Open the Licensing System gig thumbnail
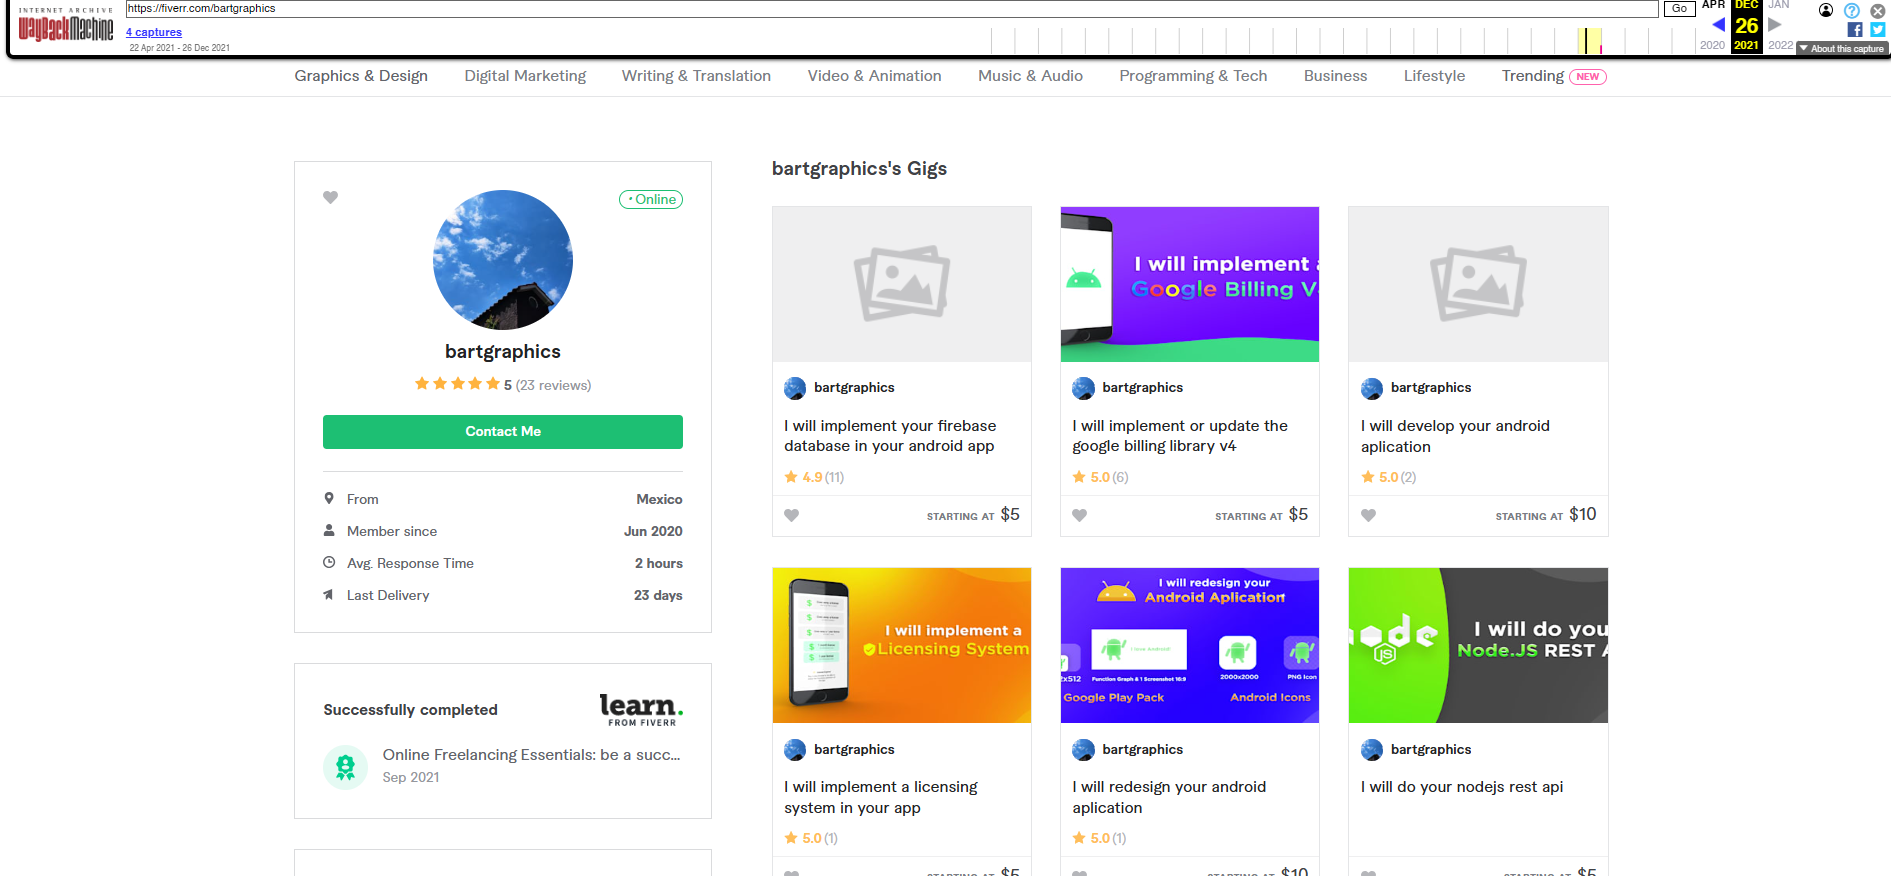 tap(902, 646)
